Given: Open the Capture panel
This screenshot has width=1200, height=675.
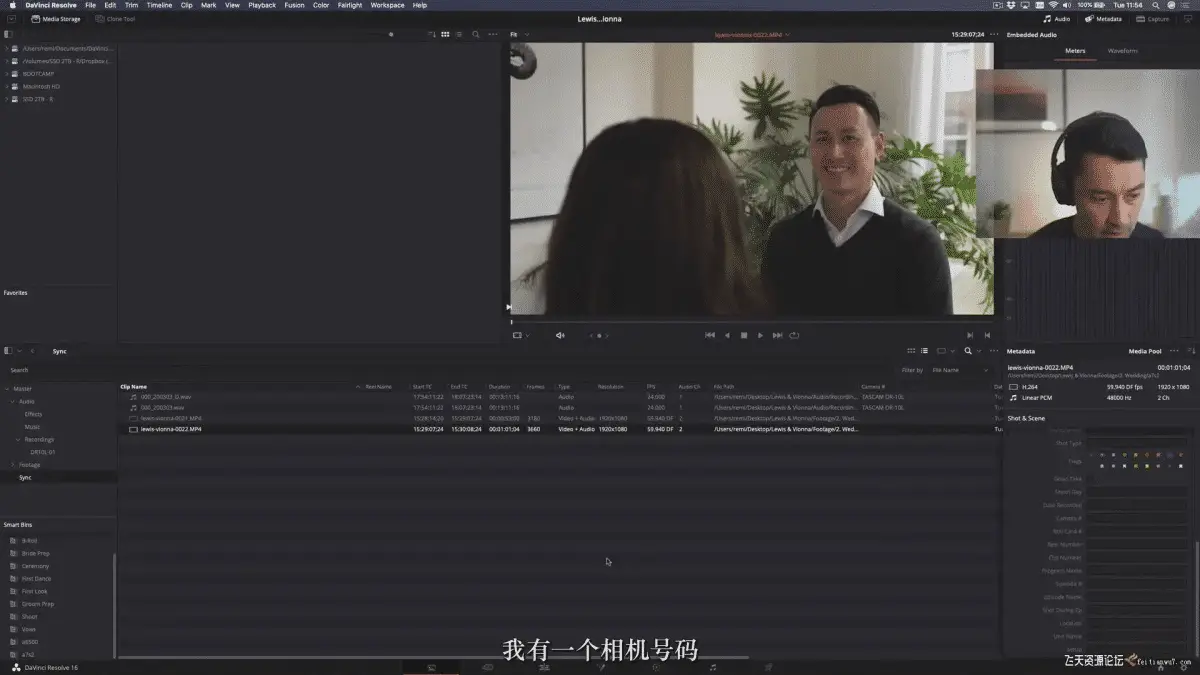Looking at the screenshot, I should point(1153,19).
